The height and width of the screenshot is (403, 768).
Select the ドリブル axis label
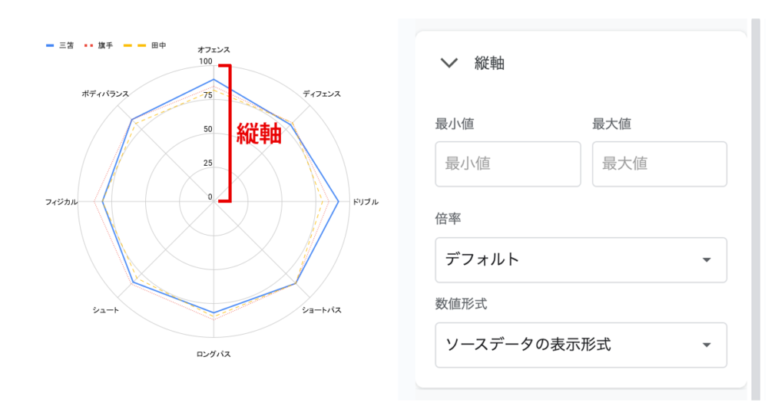click(366, 202)
